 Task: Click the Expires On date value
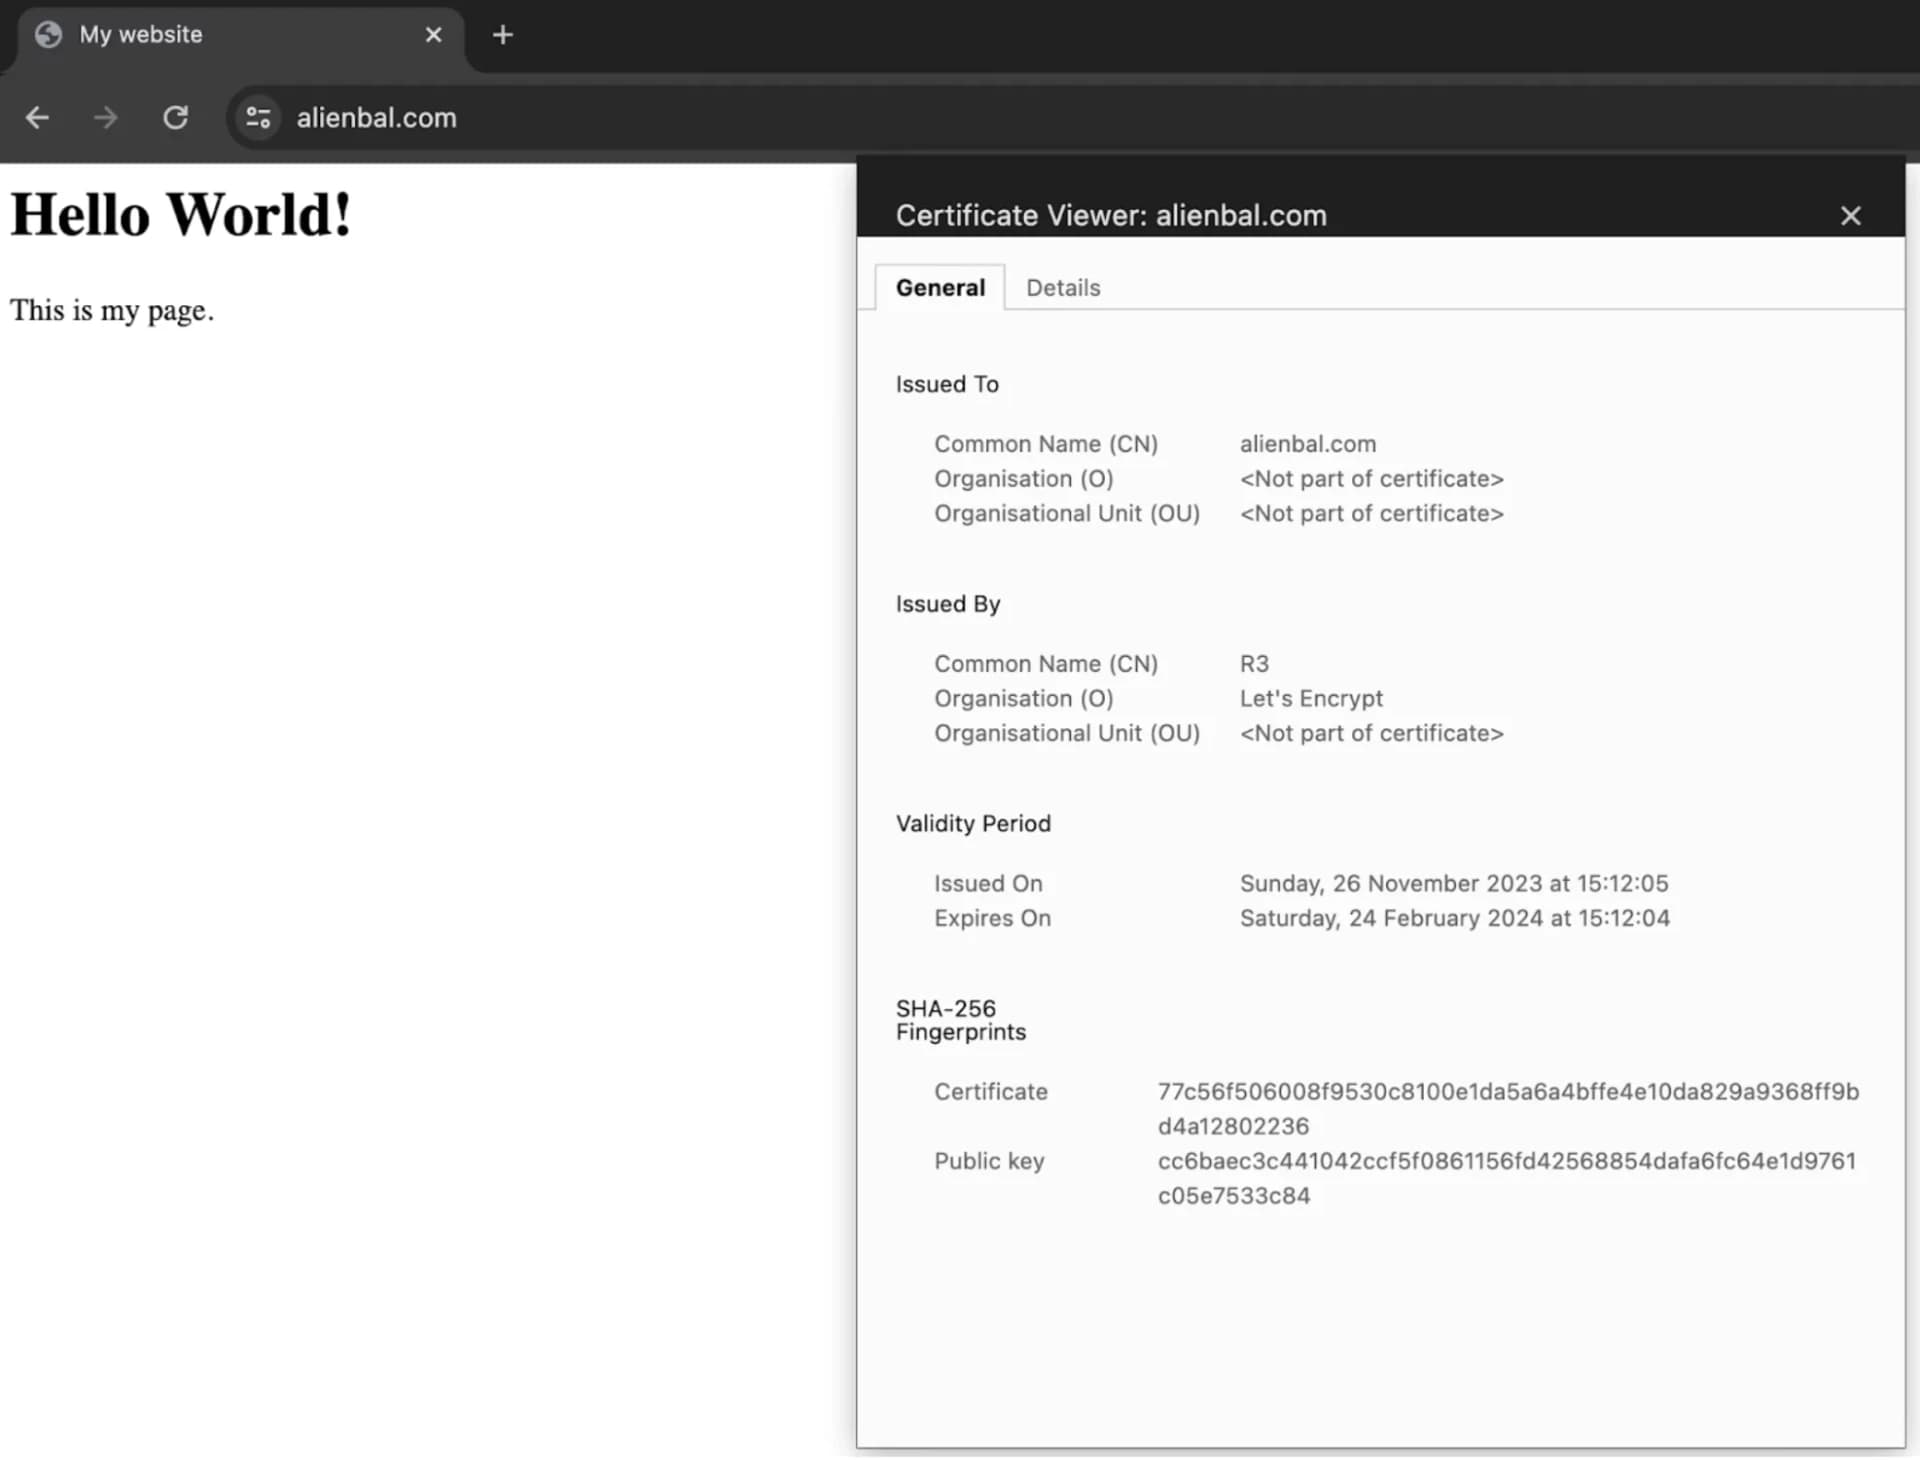[x=1454, y=919]
